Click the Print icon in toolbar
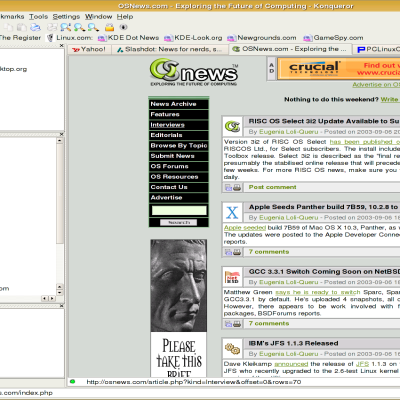 (x=36, y=27)
